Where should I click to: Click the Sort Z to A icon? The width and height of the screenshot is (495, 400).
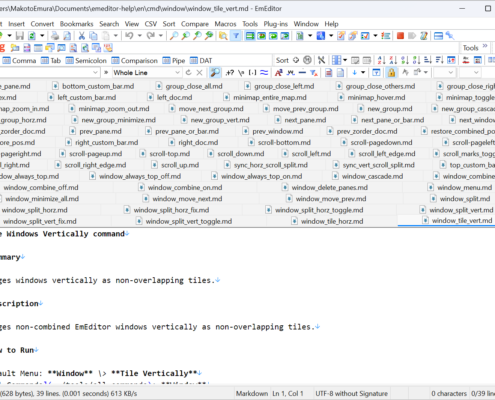coord(393,60)
